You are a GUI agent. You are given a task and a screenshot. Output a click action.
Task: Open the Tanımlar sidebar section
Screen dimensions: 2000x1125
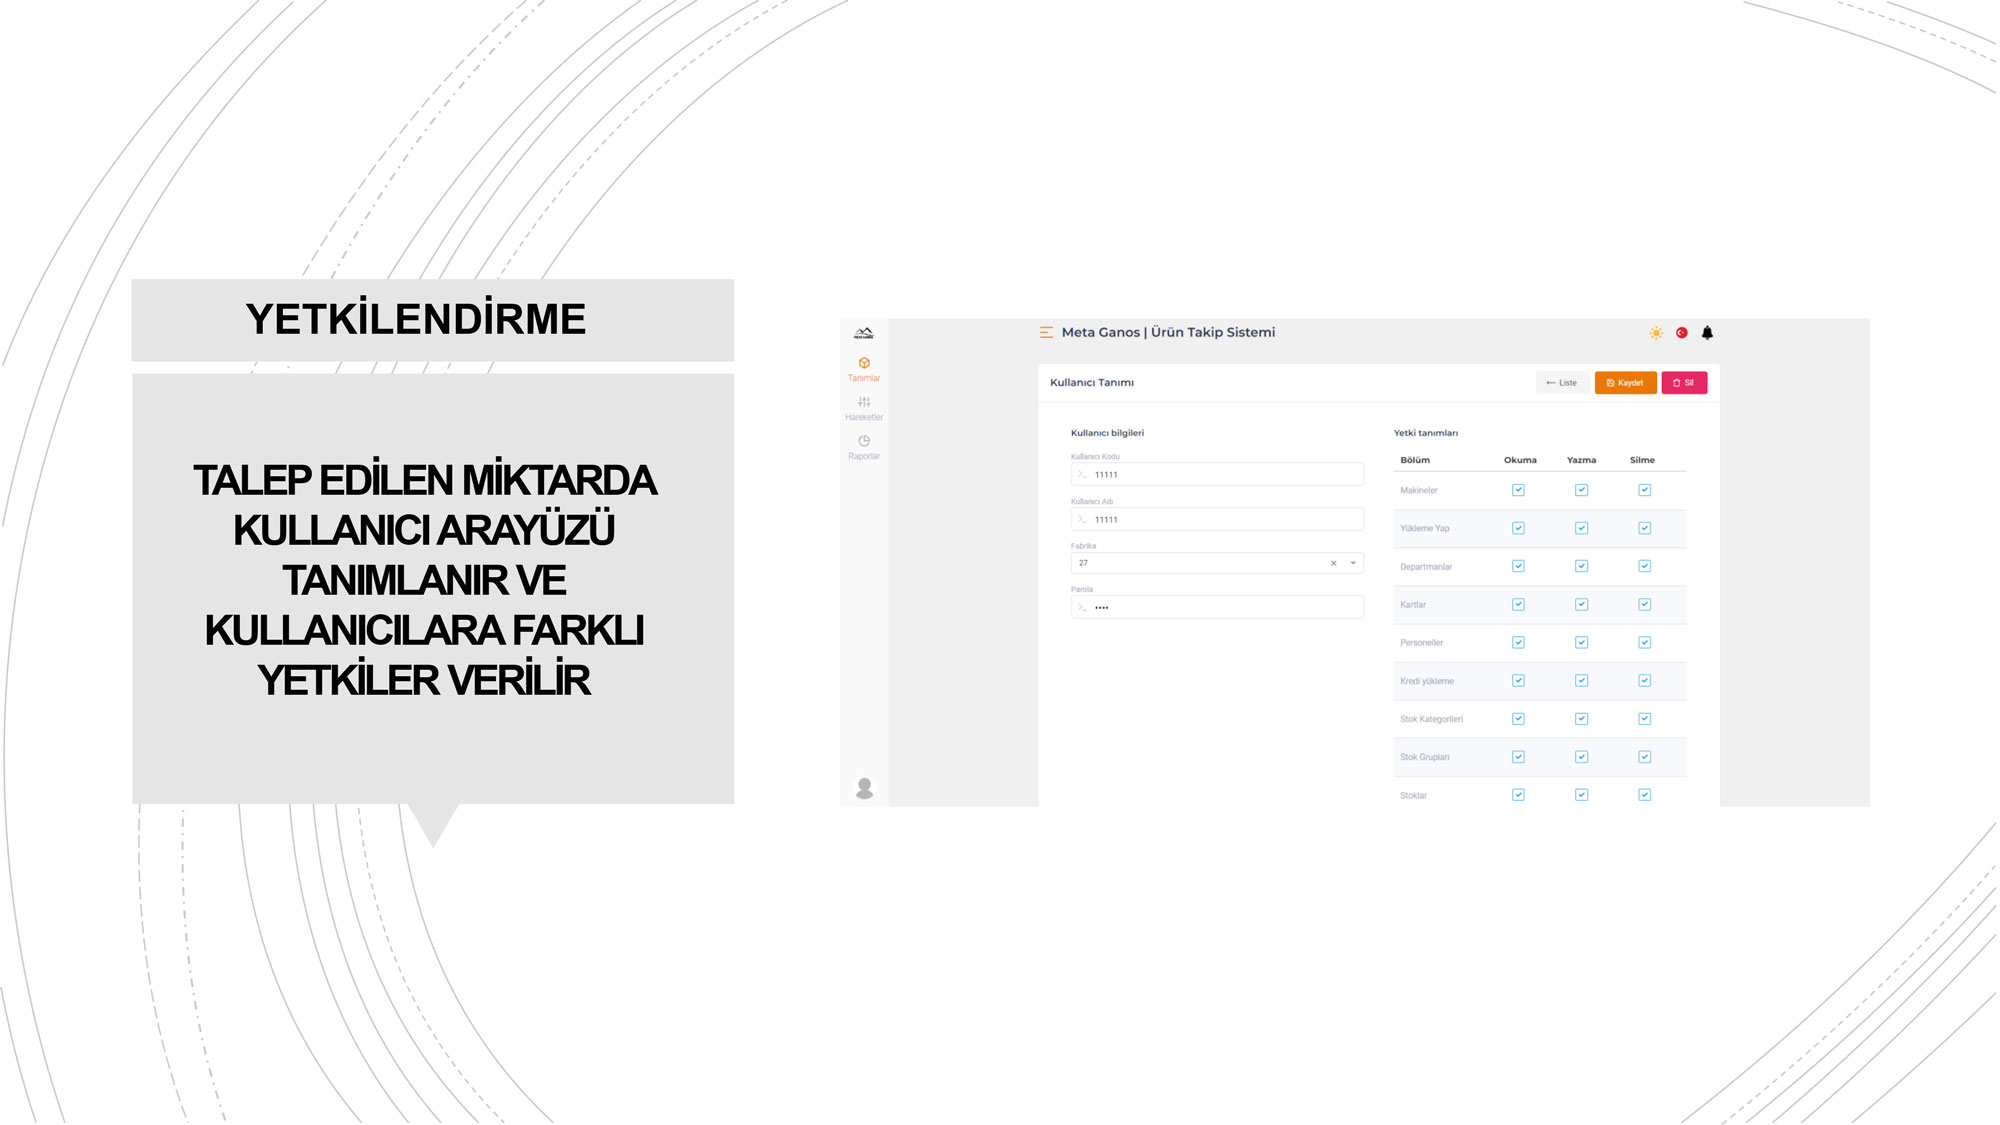[x=864, y=369]
